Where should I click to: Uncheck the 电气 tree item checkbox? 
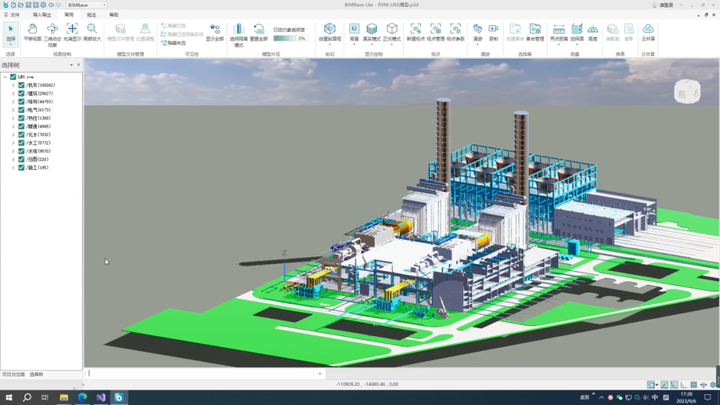click(21, 110)
